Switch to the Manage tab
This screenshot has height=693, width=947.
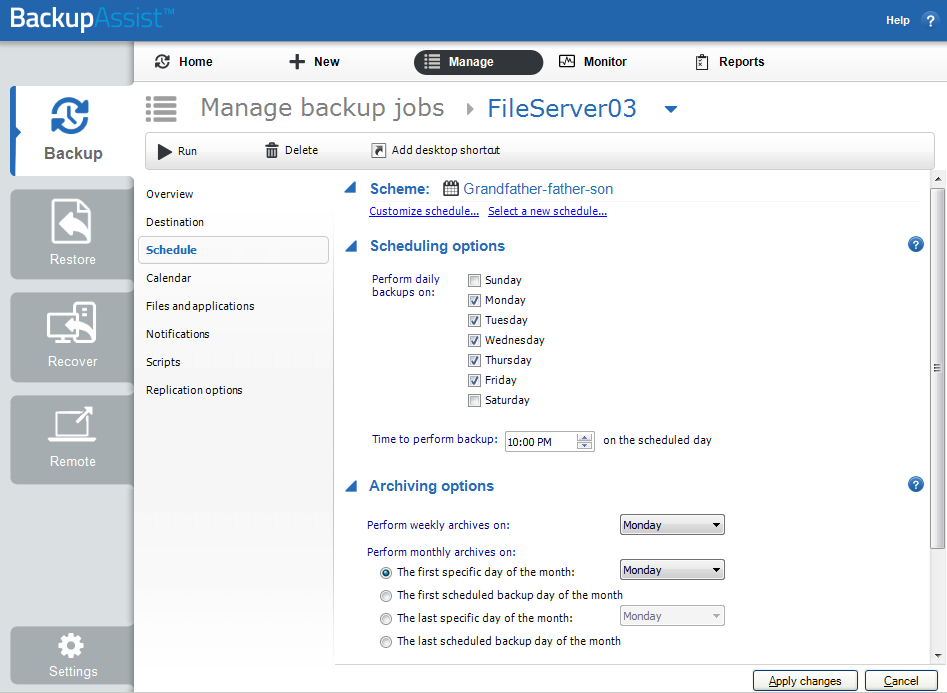click(478, 62)
